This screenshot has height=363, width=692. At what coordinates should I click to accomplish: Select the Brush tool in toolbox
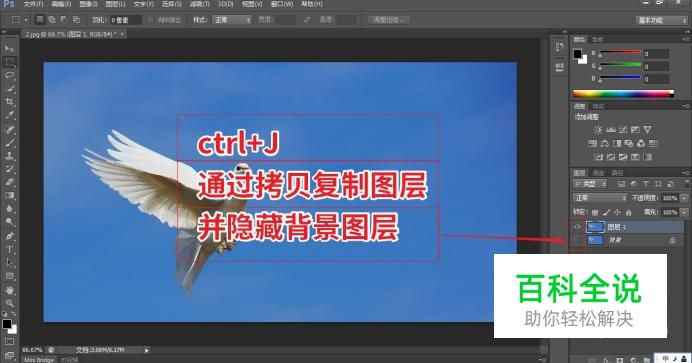(9, 142)
